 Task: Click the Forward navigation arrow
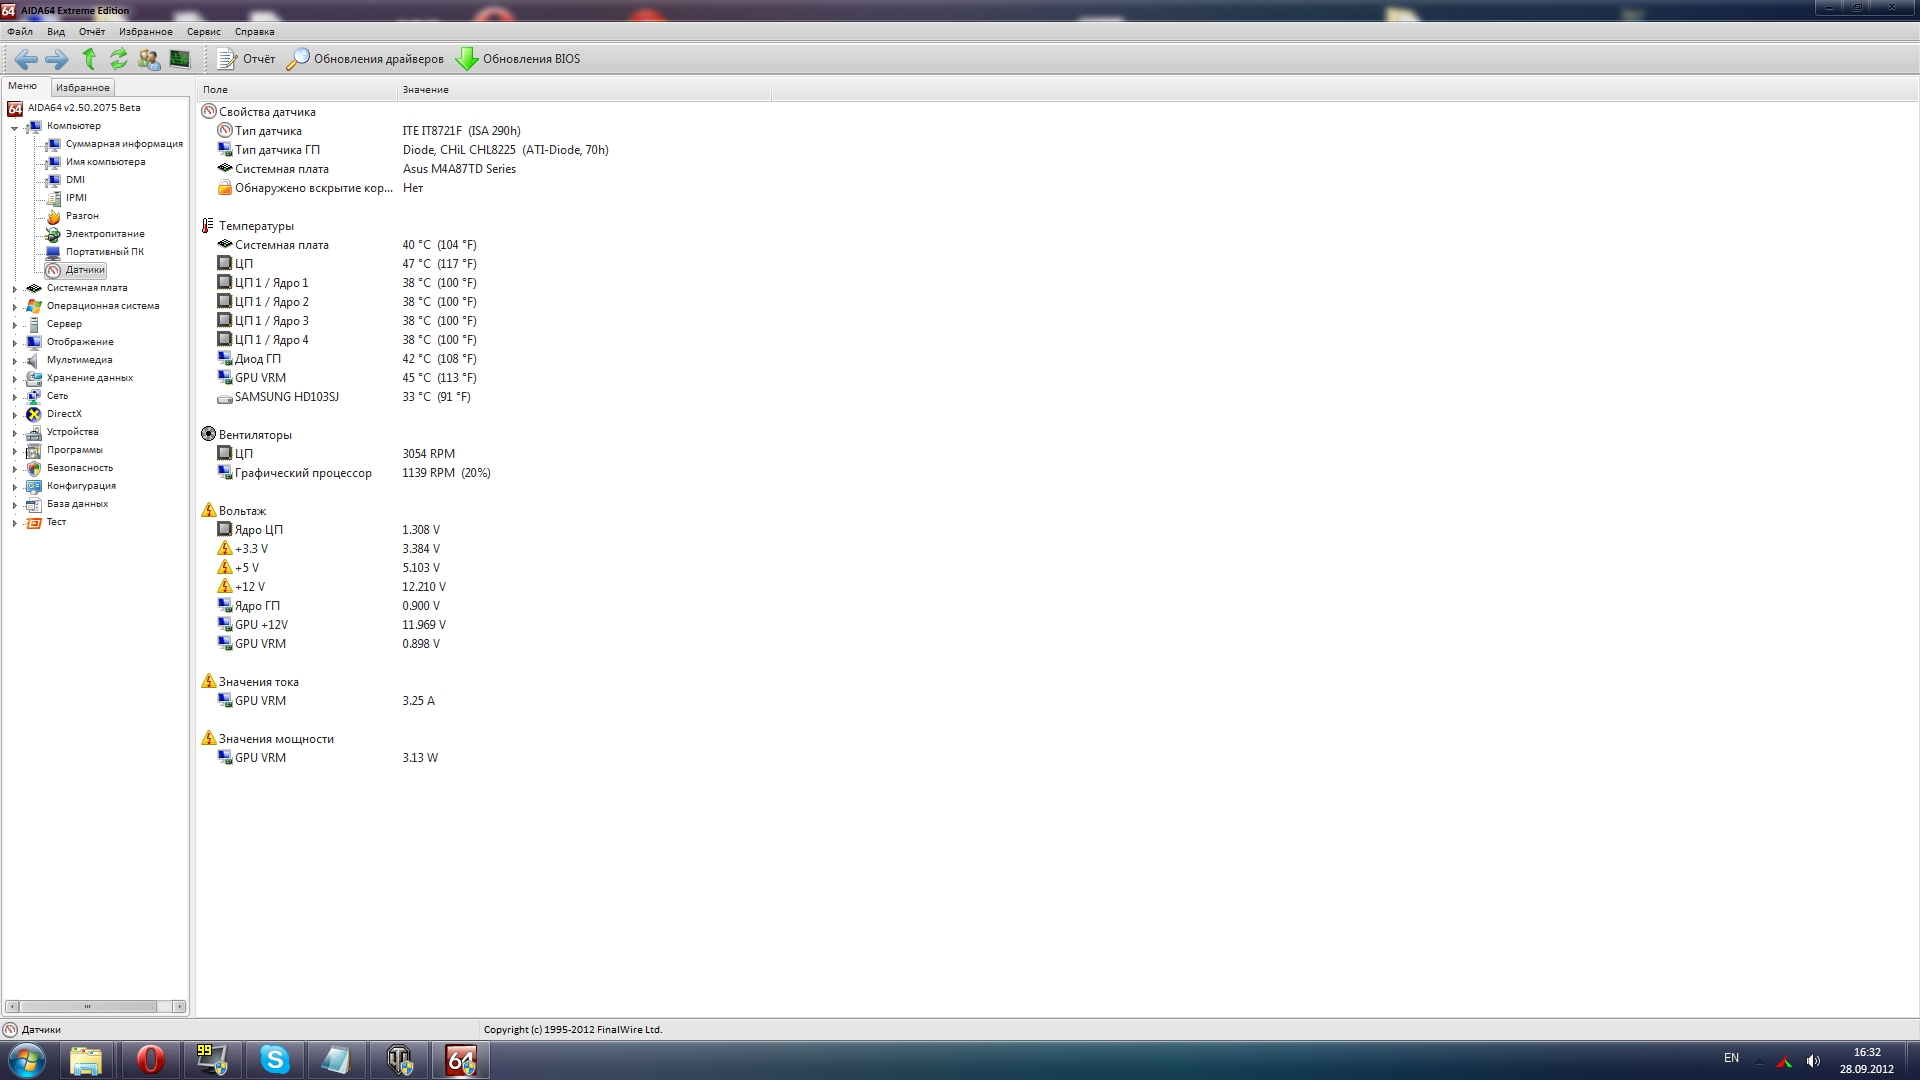click(x=57, y=59)
